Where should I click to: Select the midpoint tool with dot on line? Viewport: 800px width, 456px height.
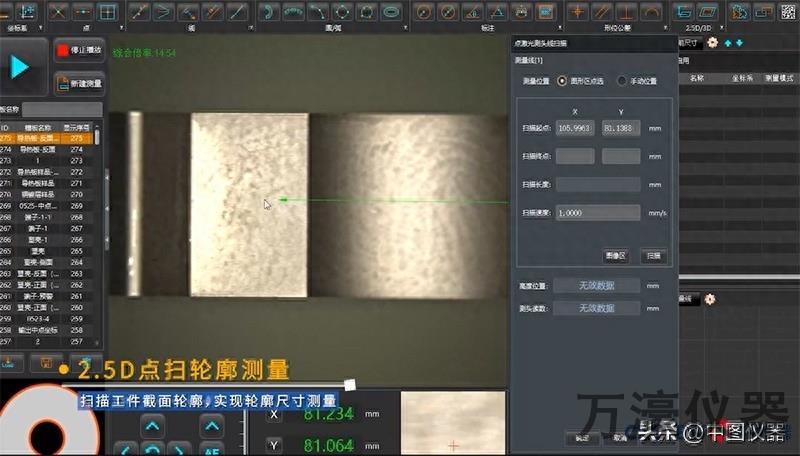tap(83, 12)
